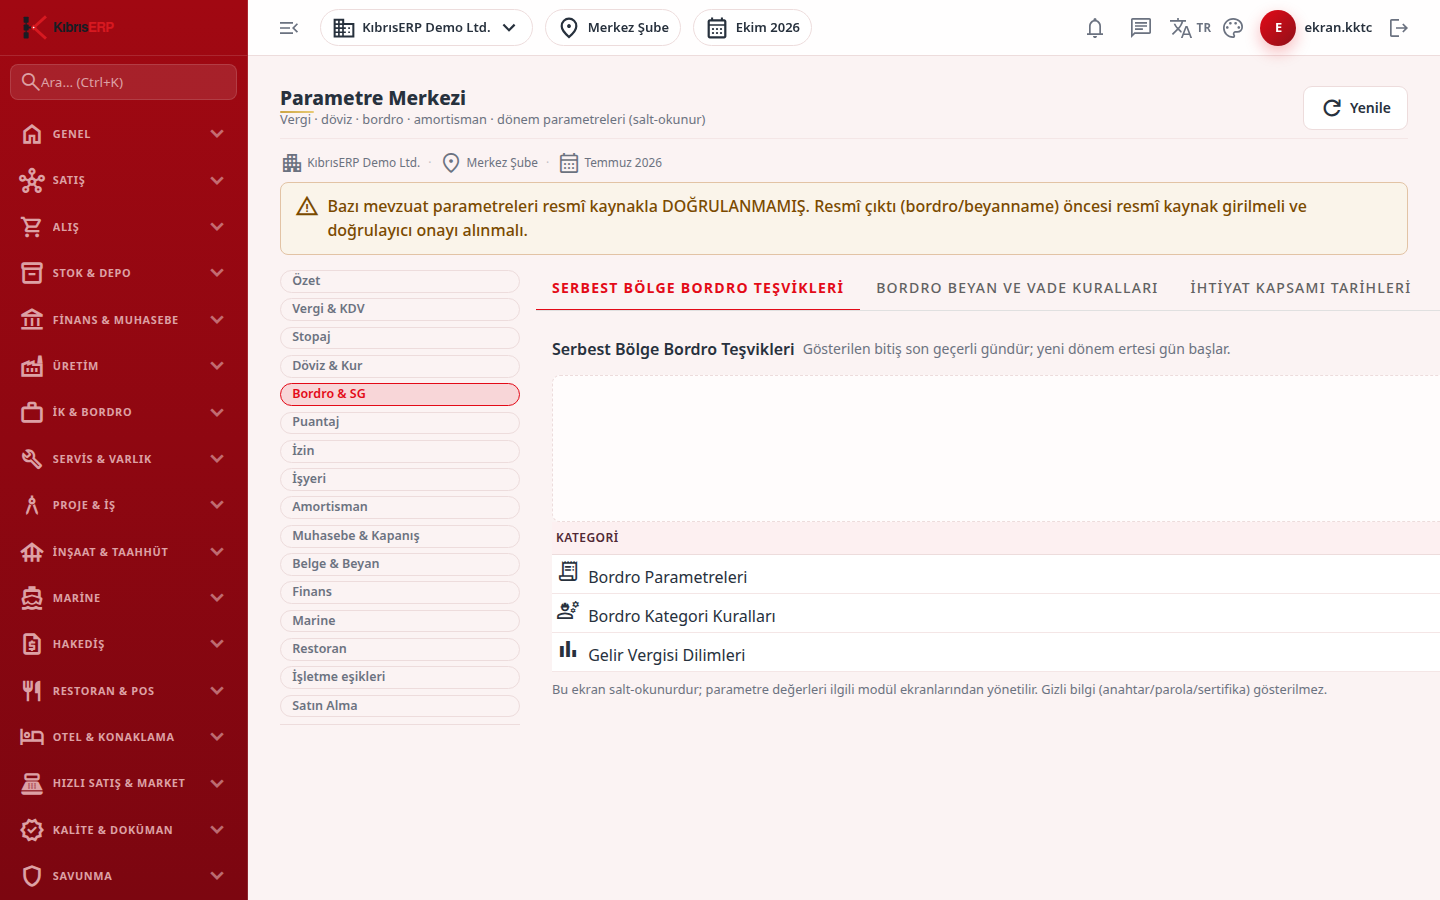Collapse the sidebar menu toggle icon

[289, 28]
